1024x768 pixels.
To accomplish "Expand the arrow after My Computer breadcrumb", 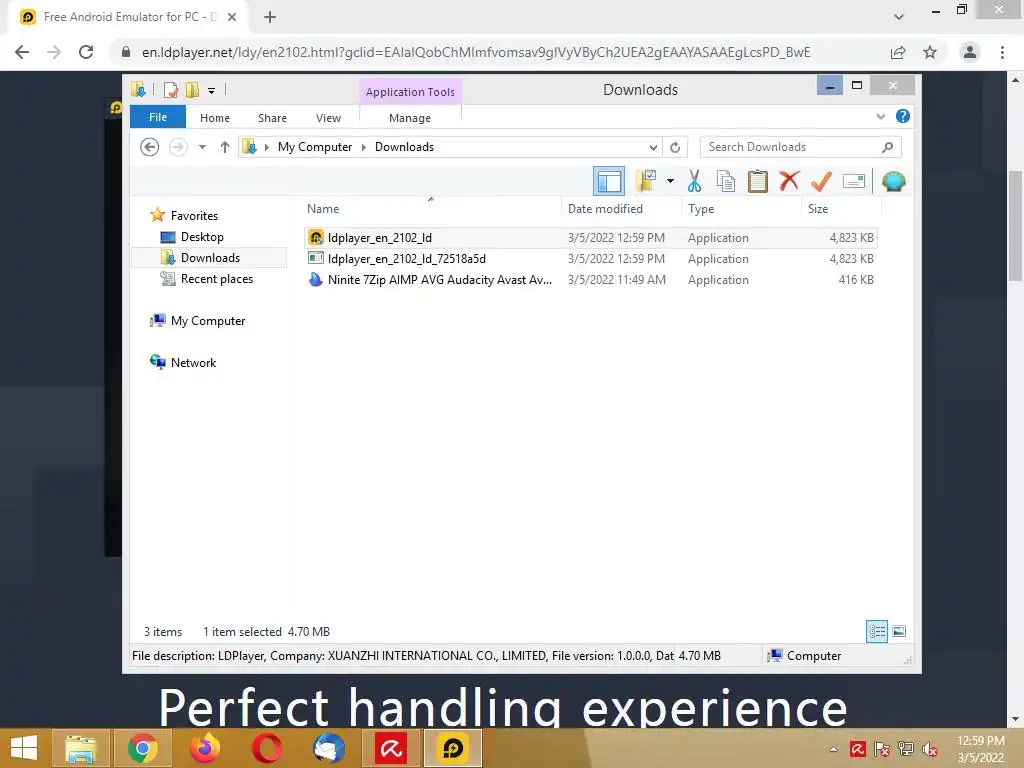I will (x=364, y=148).
